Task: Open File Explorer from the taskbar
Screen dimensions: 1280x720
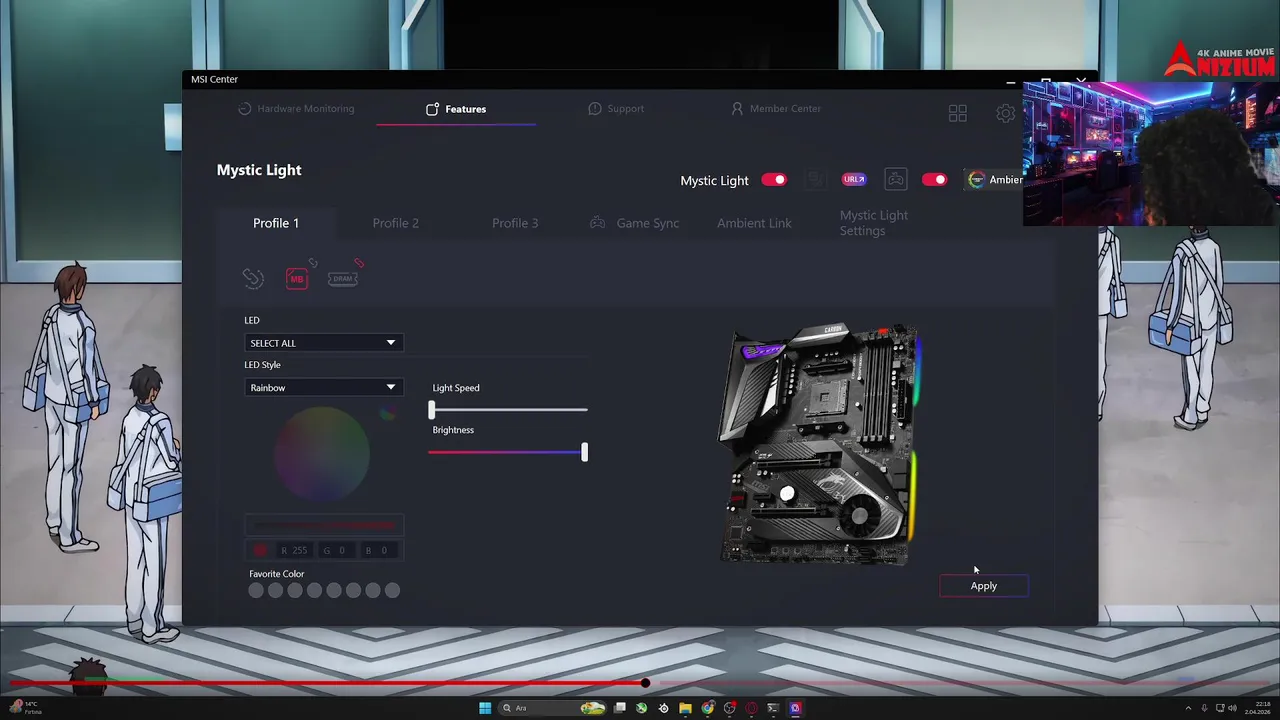Action: tap(685, 708)
